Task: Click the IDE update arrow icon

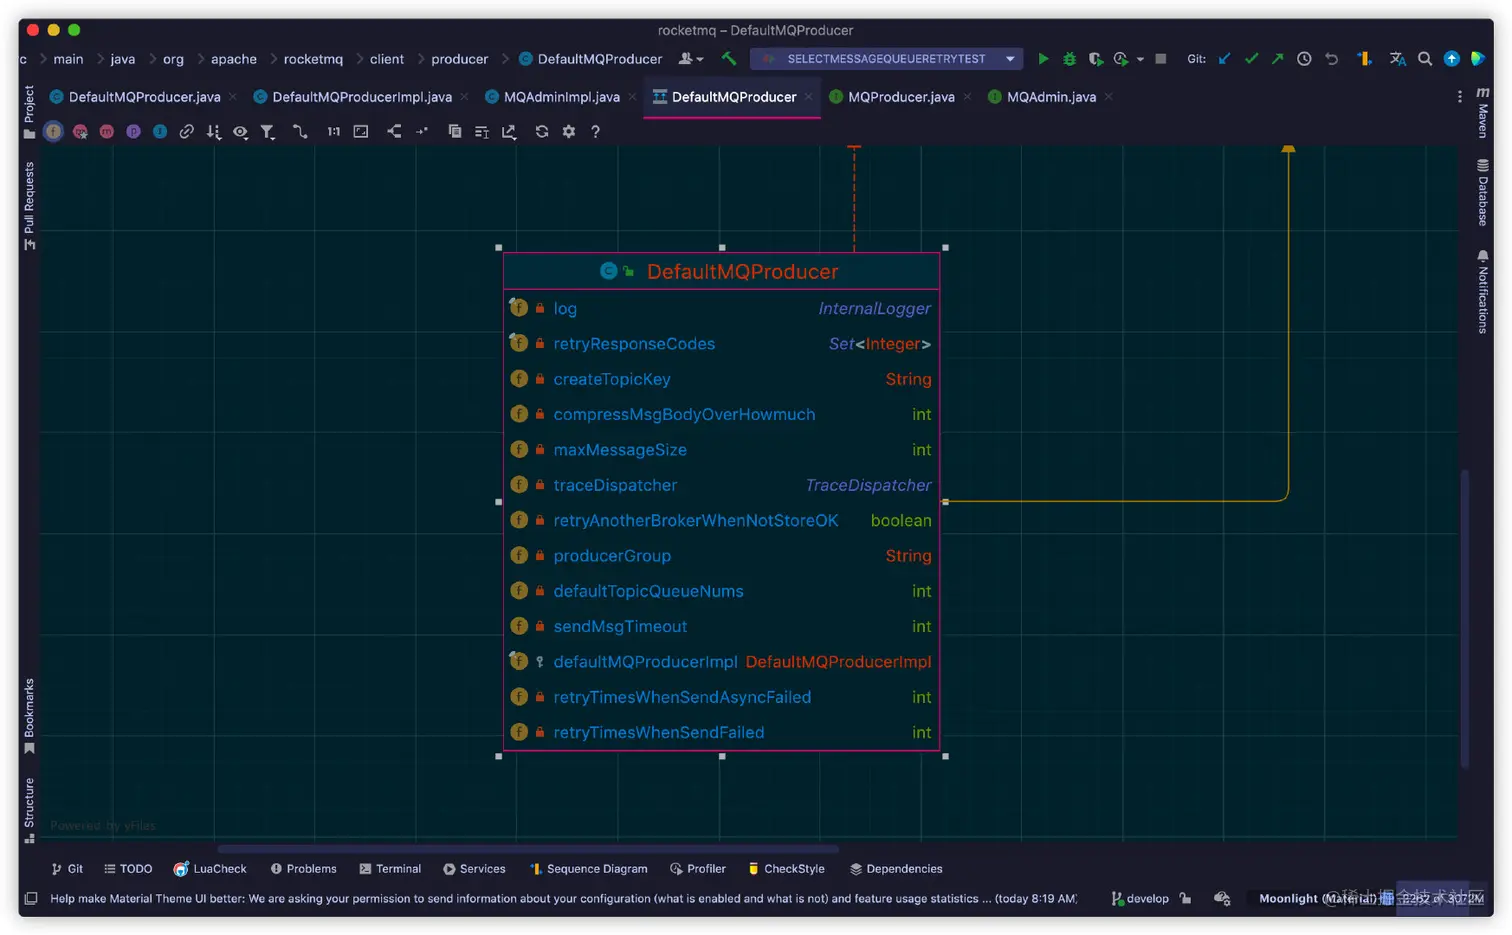Action: pyautogui.click(x=1451, y=59)
